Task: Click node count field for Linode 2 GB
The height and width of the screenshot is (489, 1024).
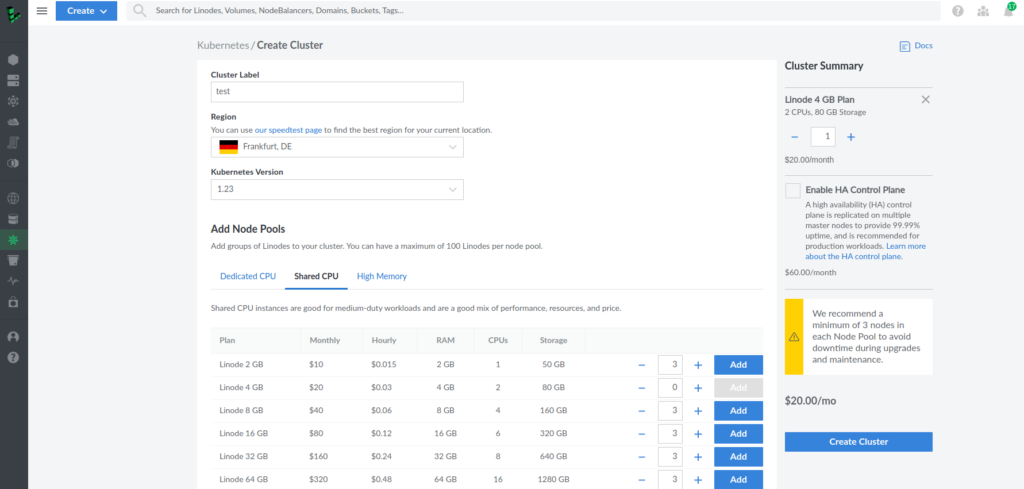Action: 670,365
